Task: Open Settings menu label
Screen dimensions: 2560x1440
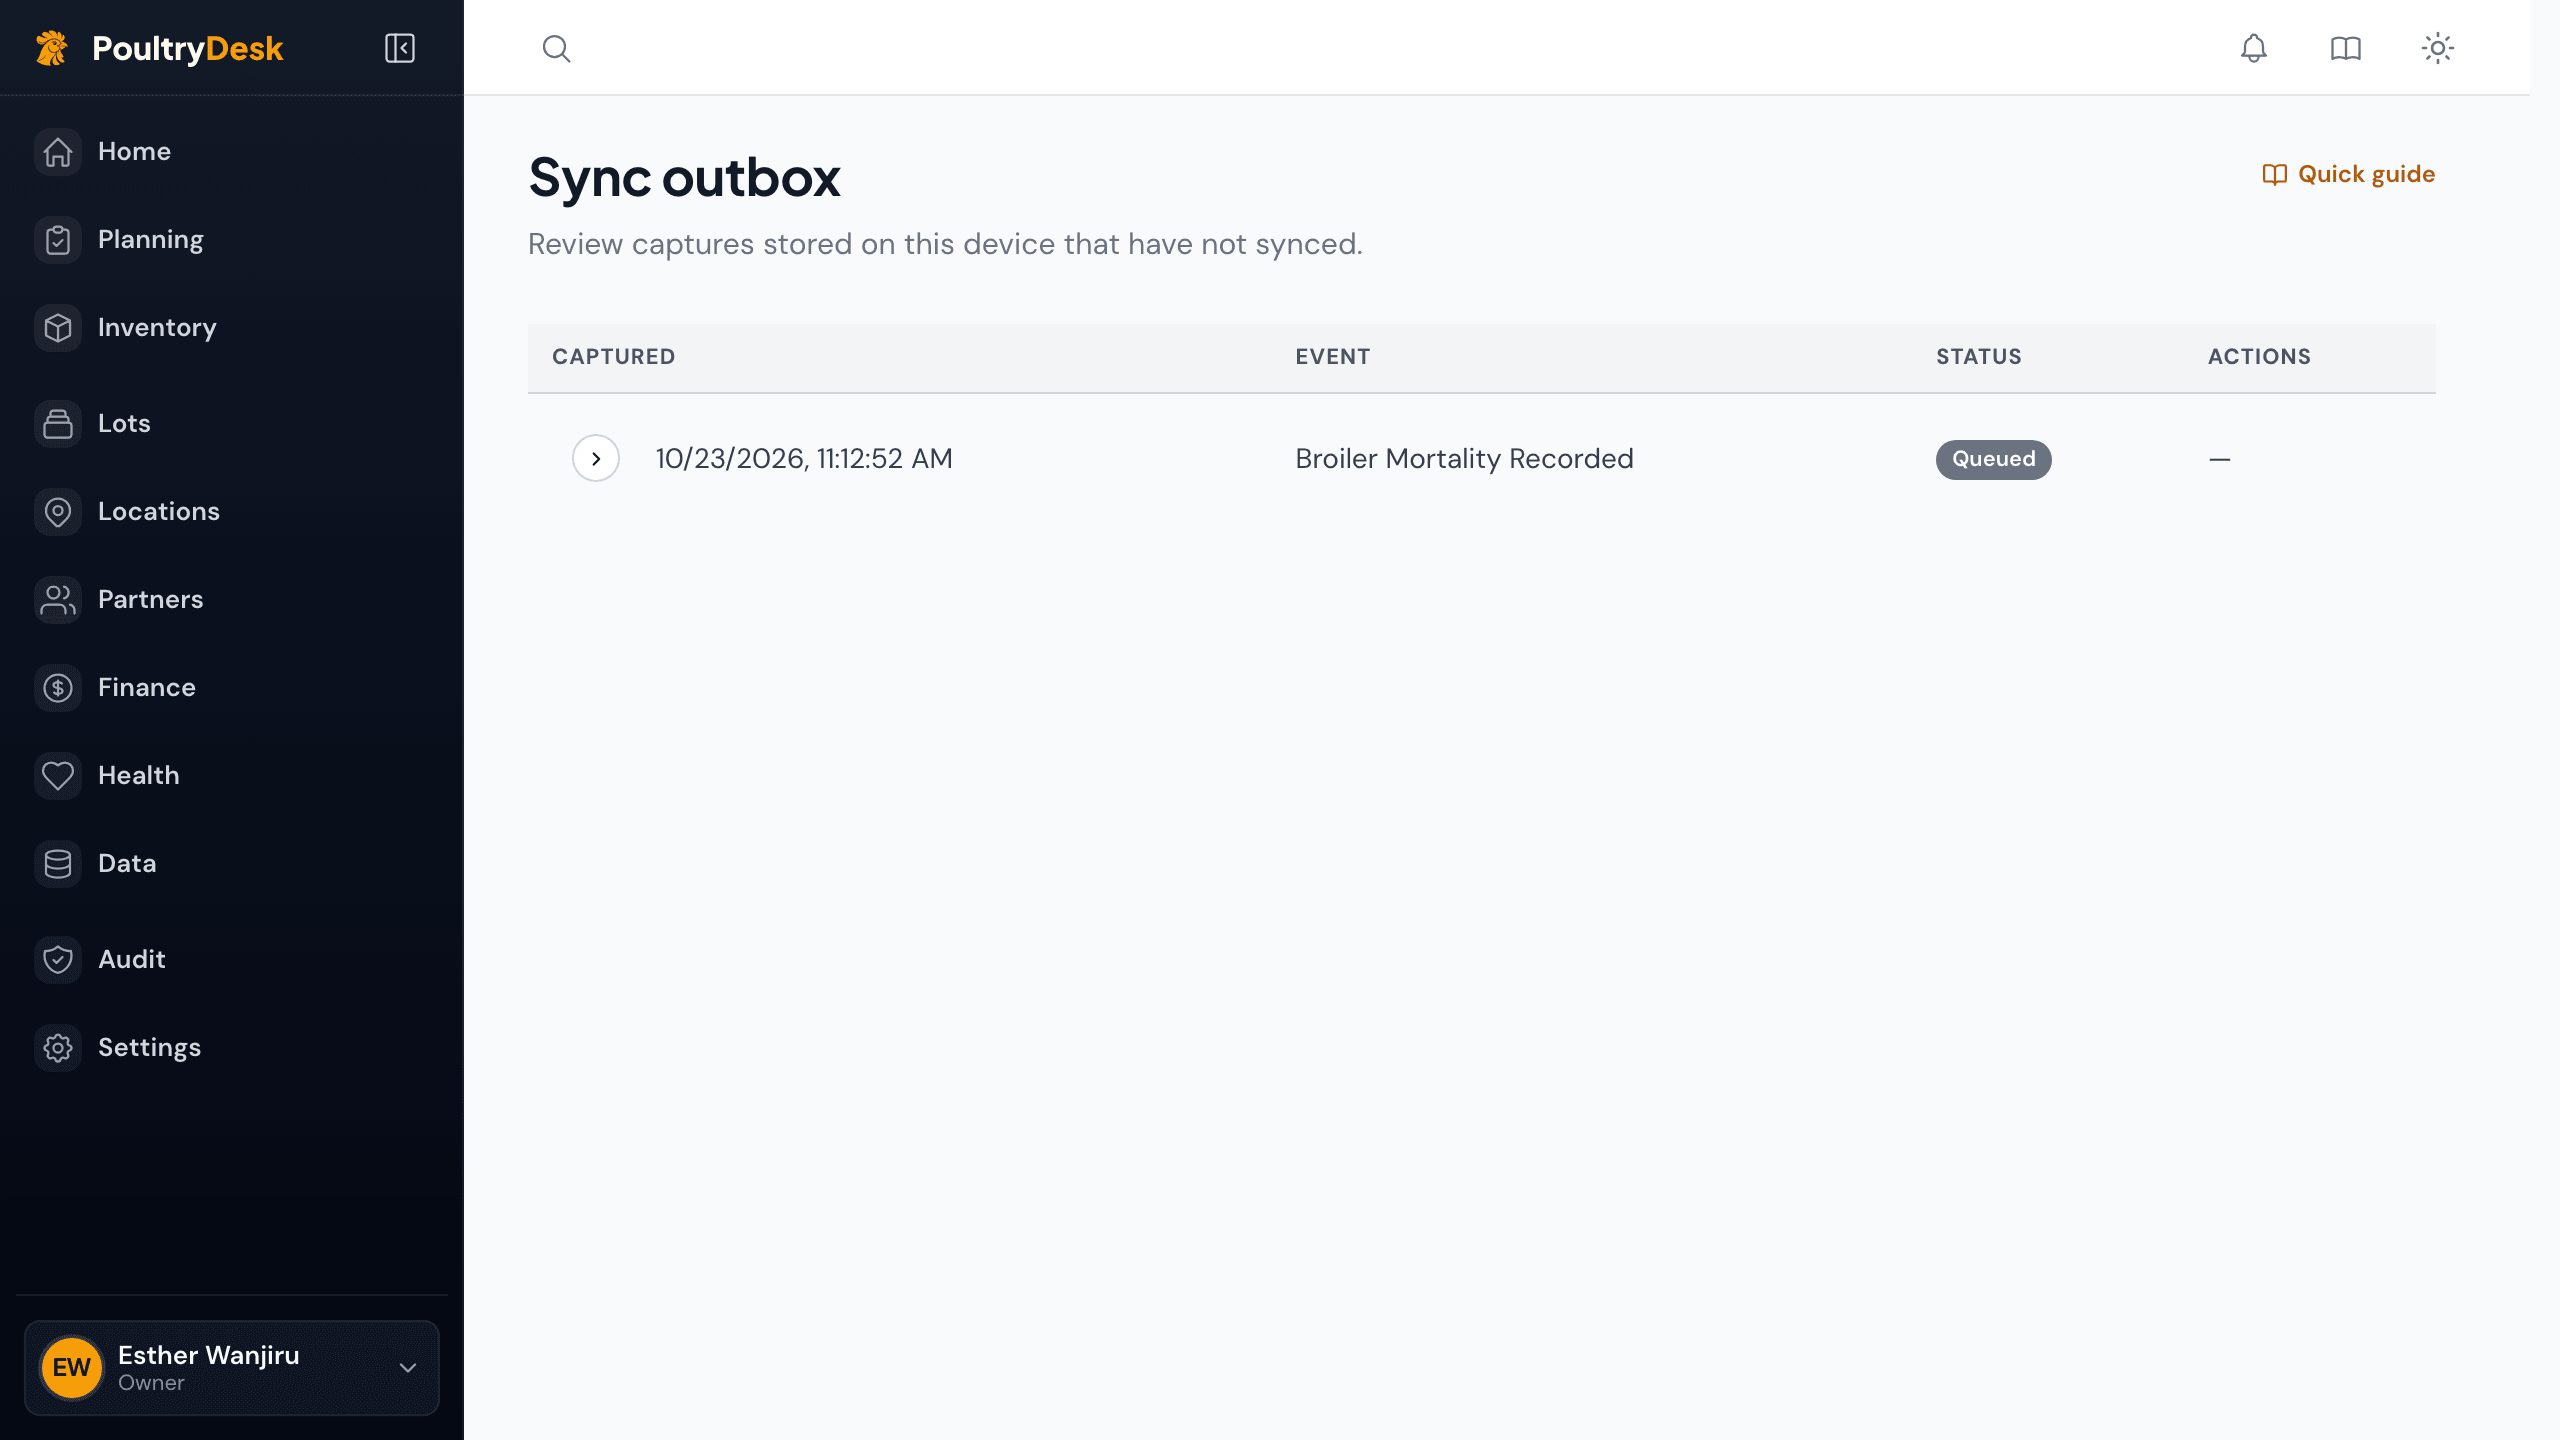Action: click(150, 1048)
